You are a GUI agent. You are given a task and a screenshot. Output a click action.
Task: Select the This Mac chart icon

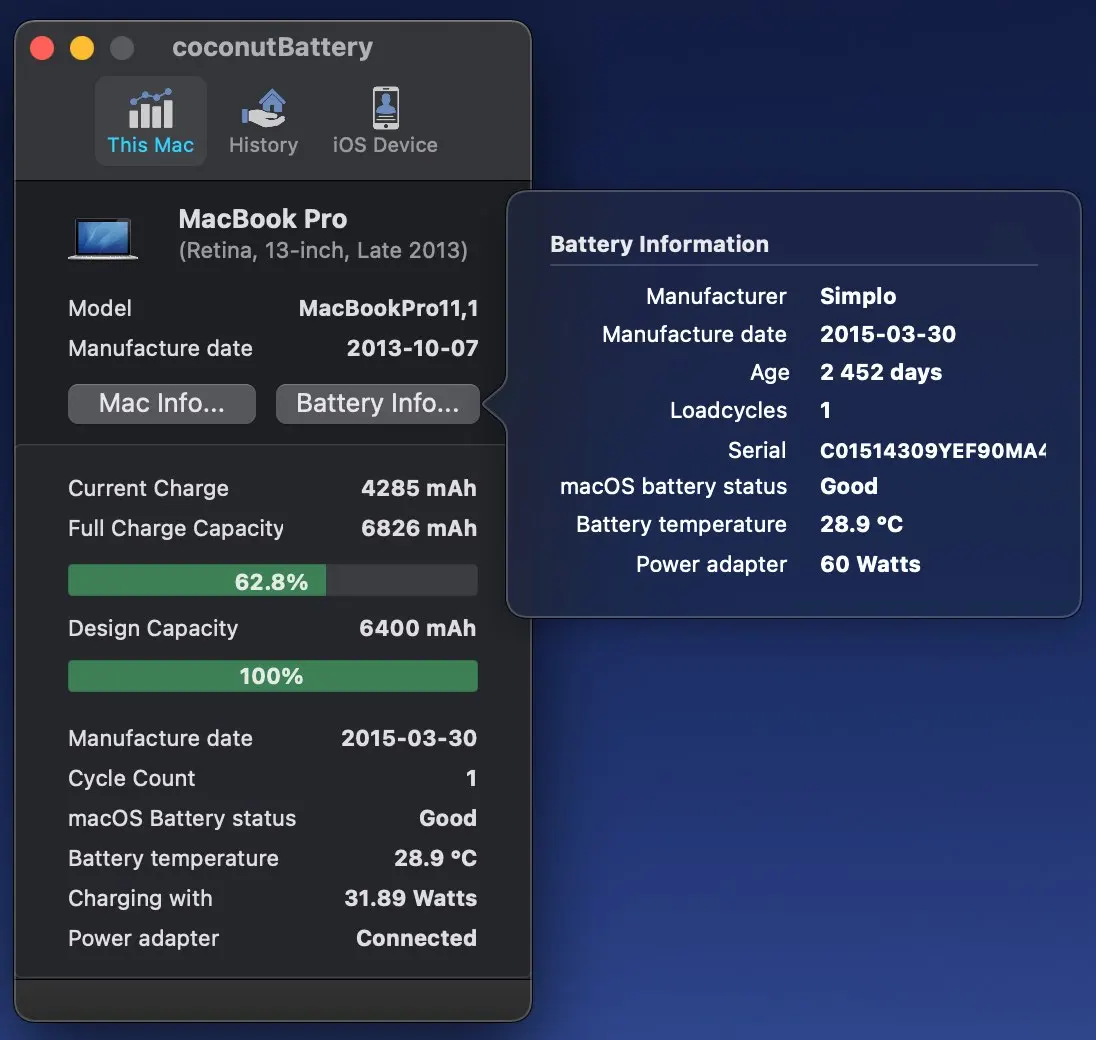151,109
